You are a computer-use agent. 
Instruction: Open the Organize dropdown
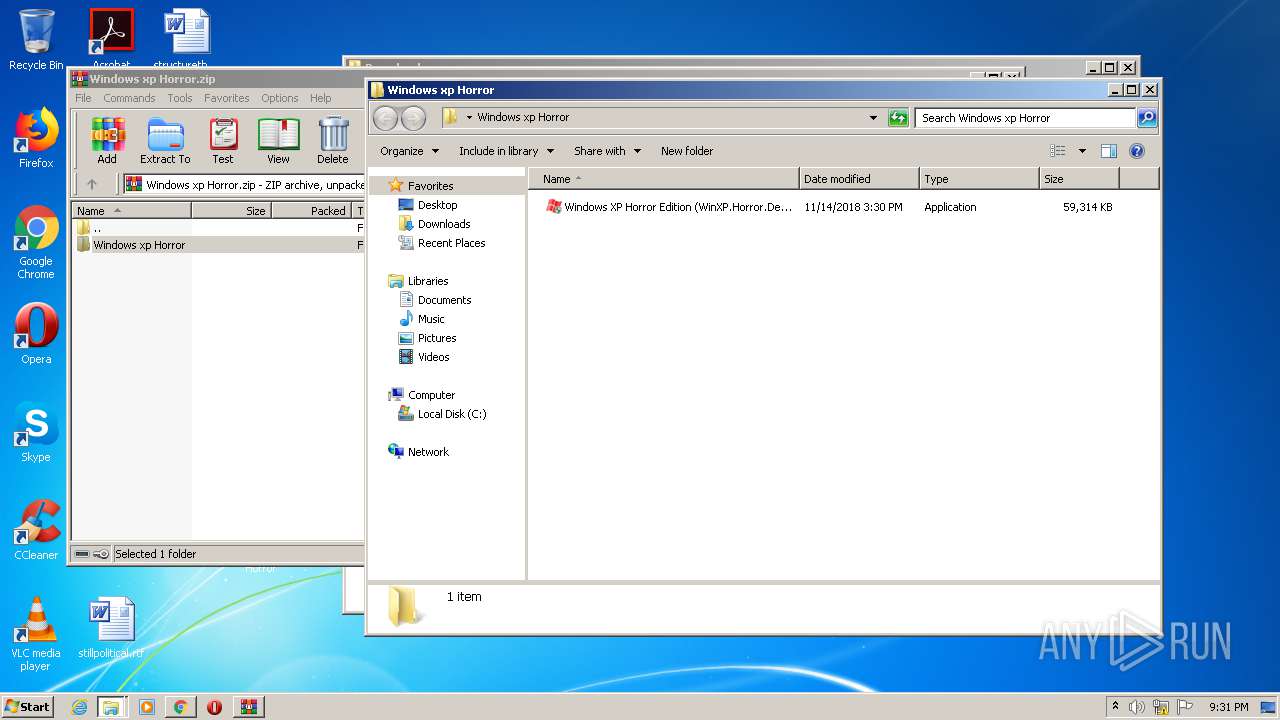409,151
